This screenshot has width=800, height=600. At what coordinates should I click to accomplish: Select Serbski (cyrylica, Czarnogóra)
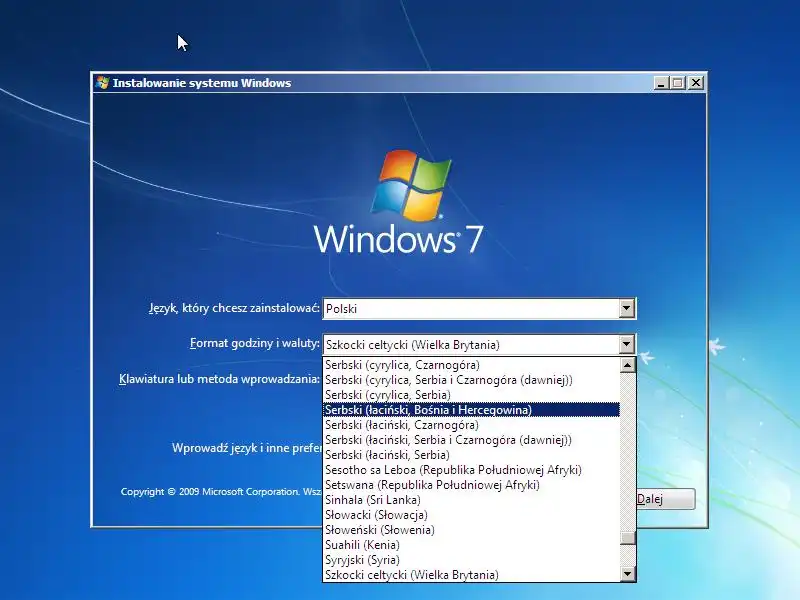[471, 365]
